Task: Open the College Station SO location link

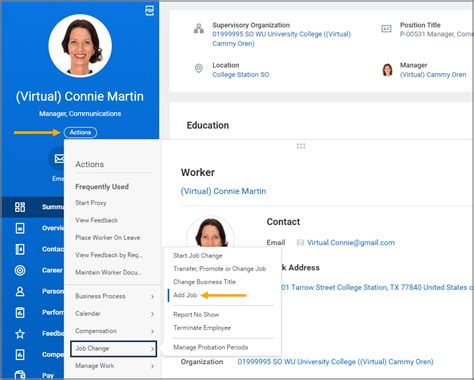Action: [x=241, y=75]
